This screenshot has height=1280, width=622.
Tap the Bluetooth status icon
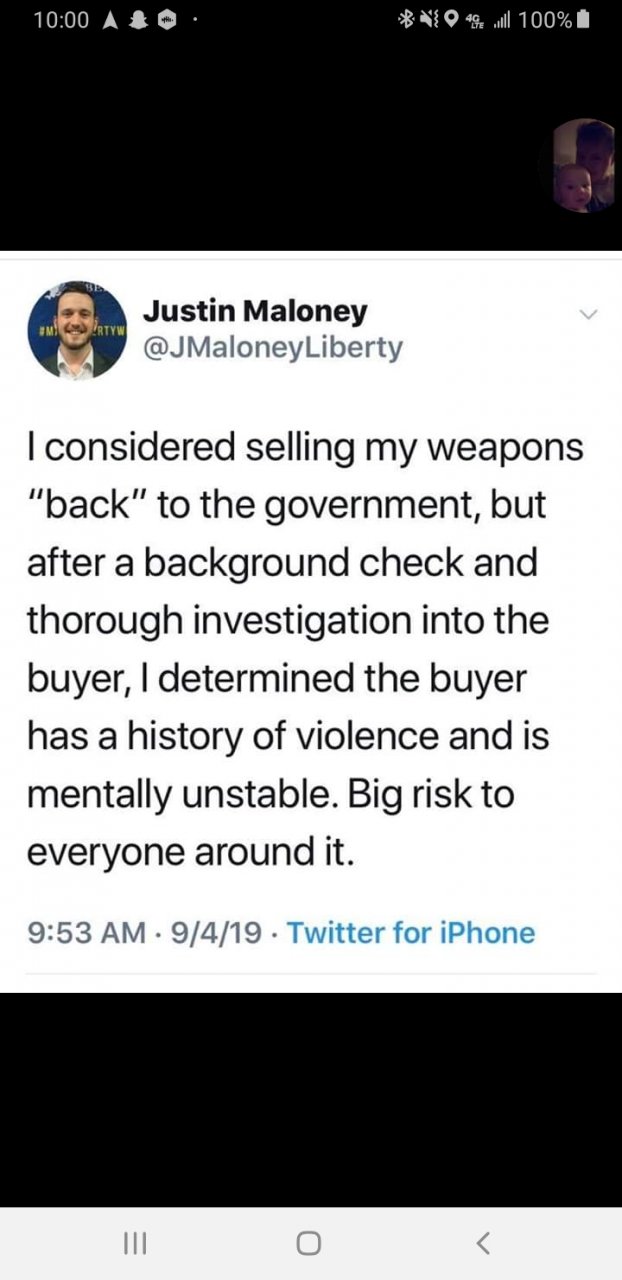click(x=406, y=20)
